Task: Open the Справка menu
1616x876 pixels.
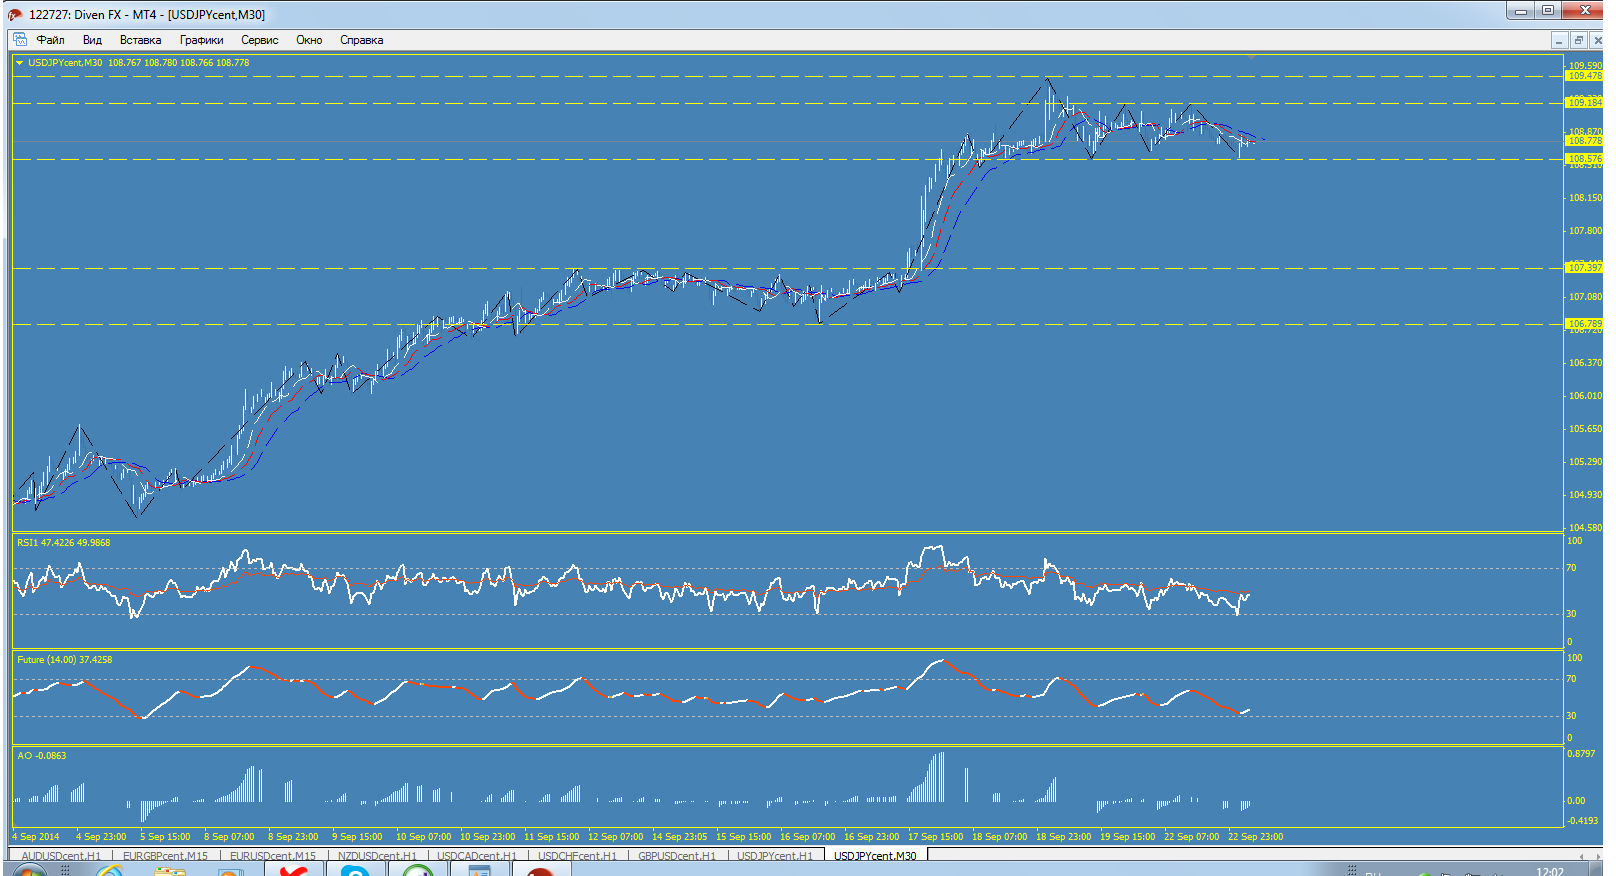Action: pyautogui.click(x=361, y=40)
